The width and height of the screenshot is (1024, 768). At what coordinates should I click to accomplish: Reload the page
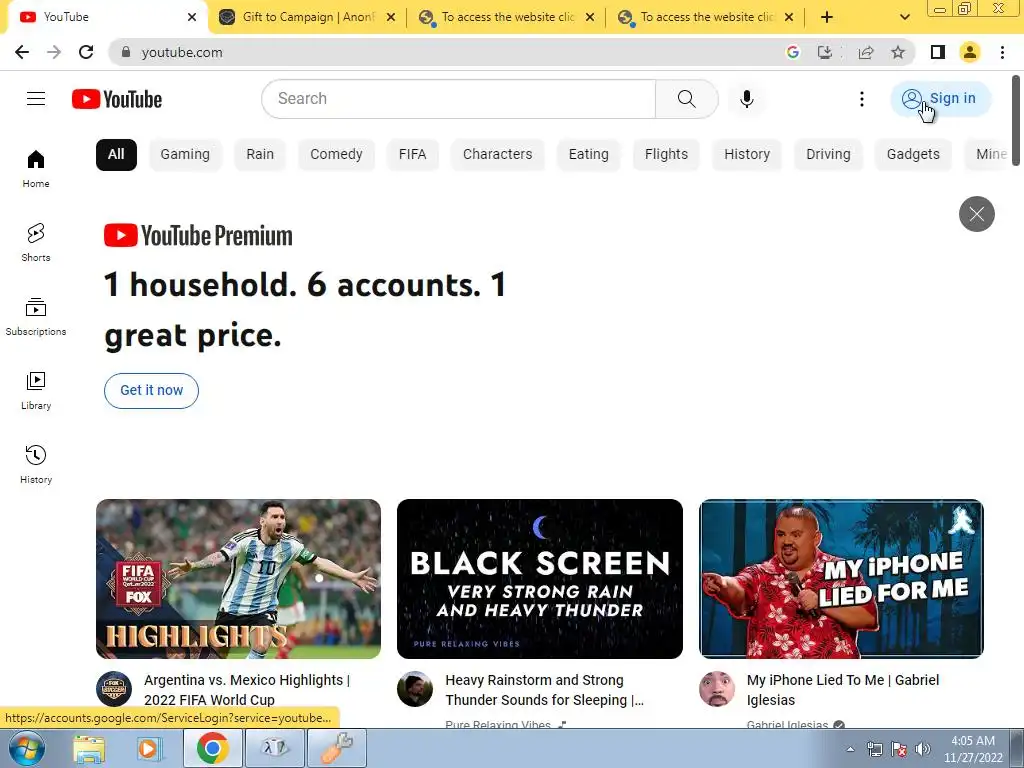point(86,52)
